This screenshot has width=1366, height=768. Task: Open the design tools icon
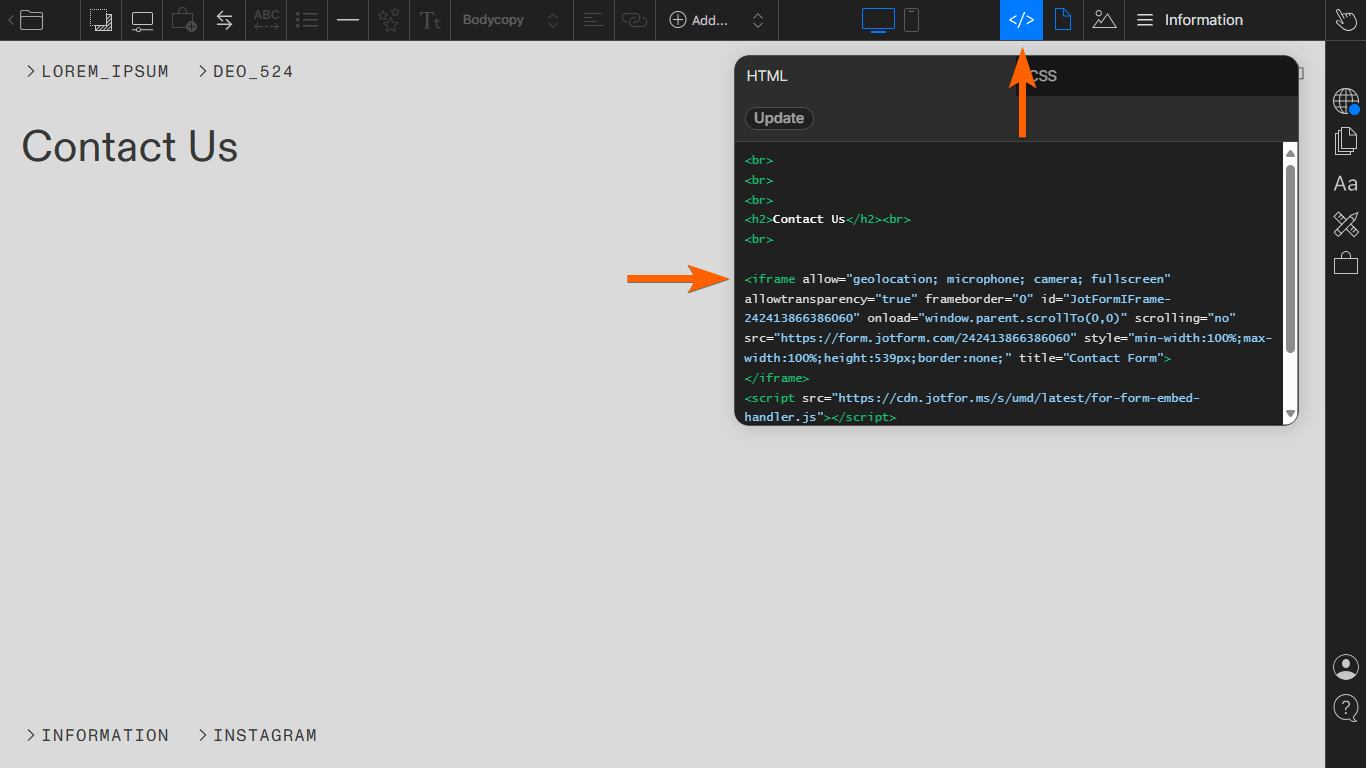click(x=1346, y=224)
